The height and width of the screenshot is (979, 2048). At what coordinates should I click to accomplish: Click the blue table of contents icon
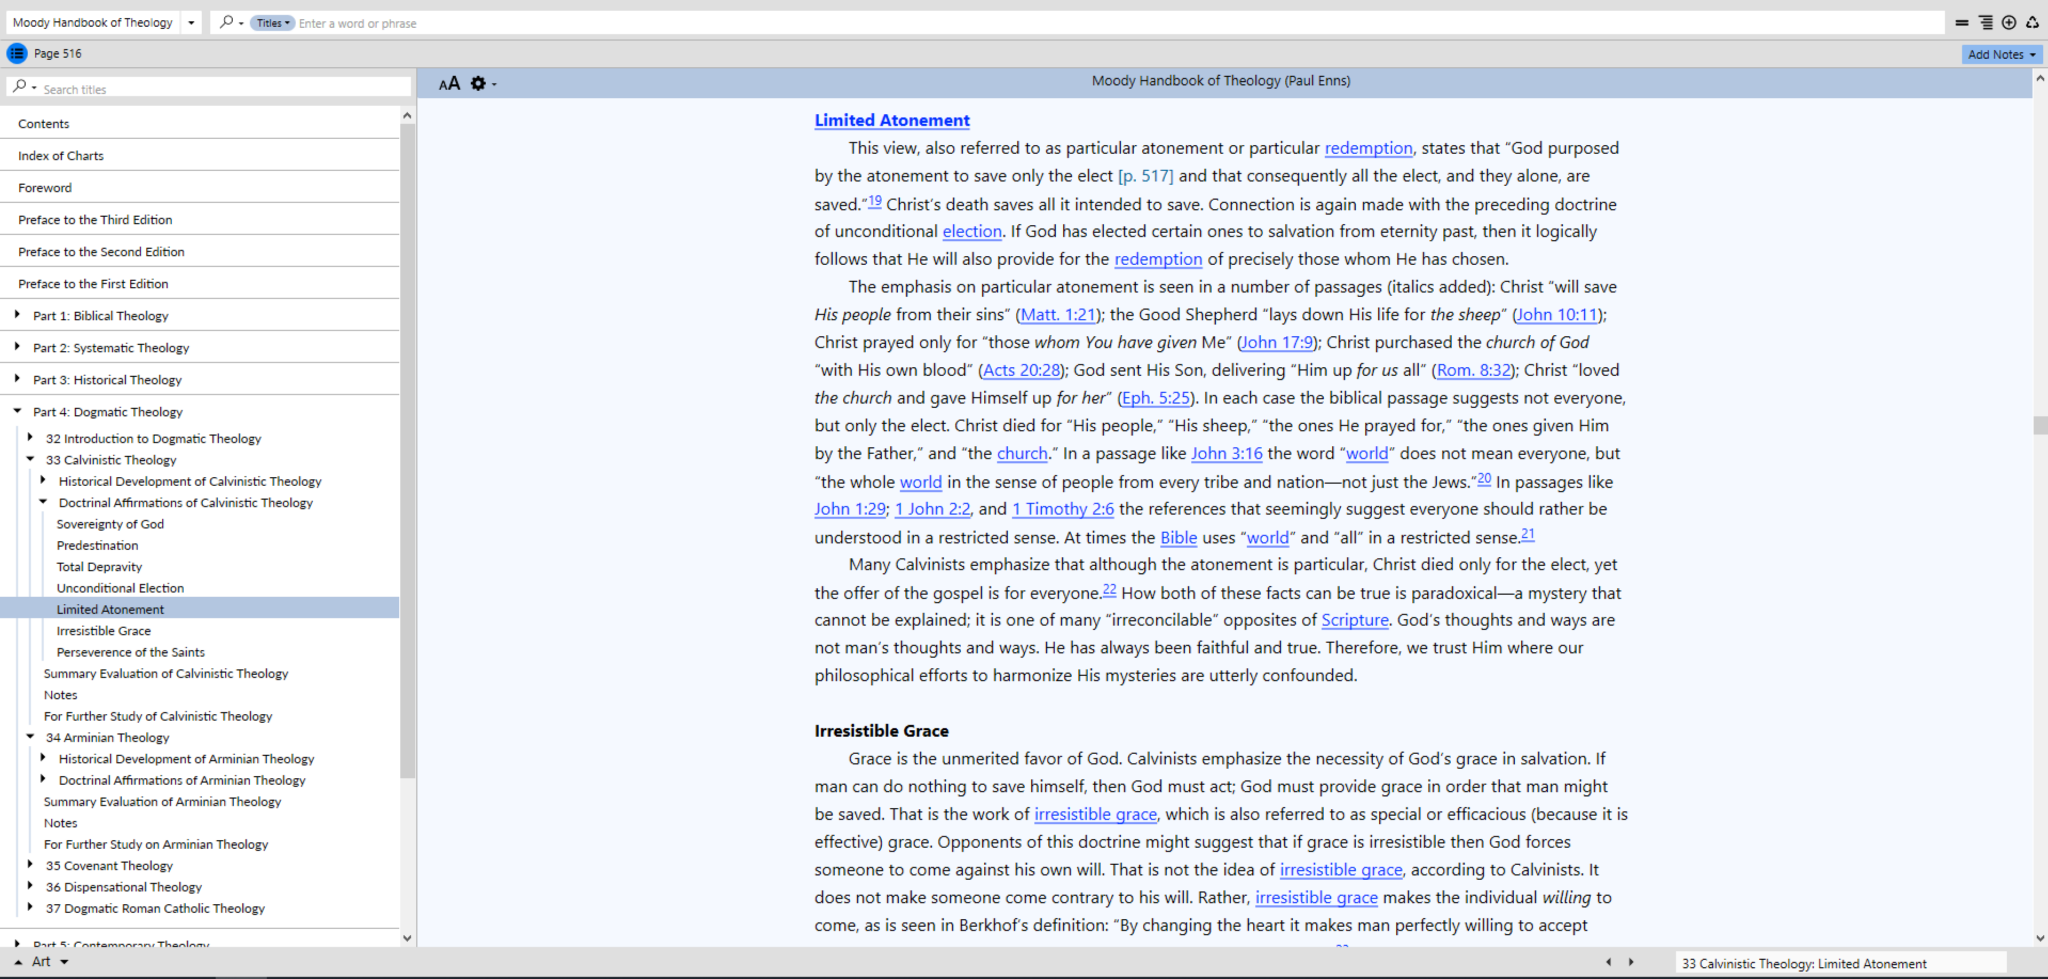click(17, 53)
